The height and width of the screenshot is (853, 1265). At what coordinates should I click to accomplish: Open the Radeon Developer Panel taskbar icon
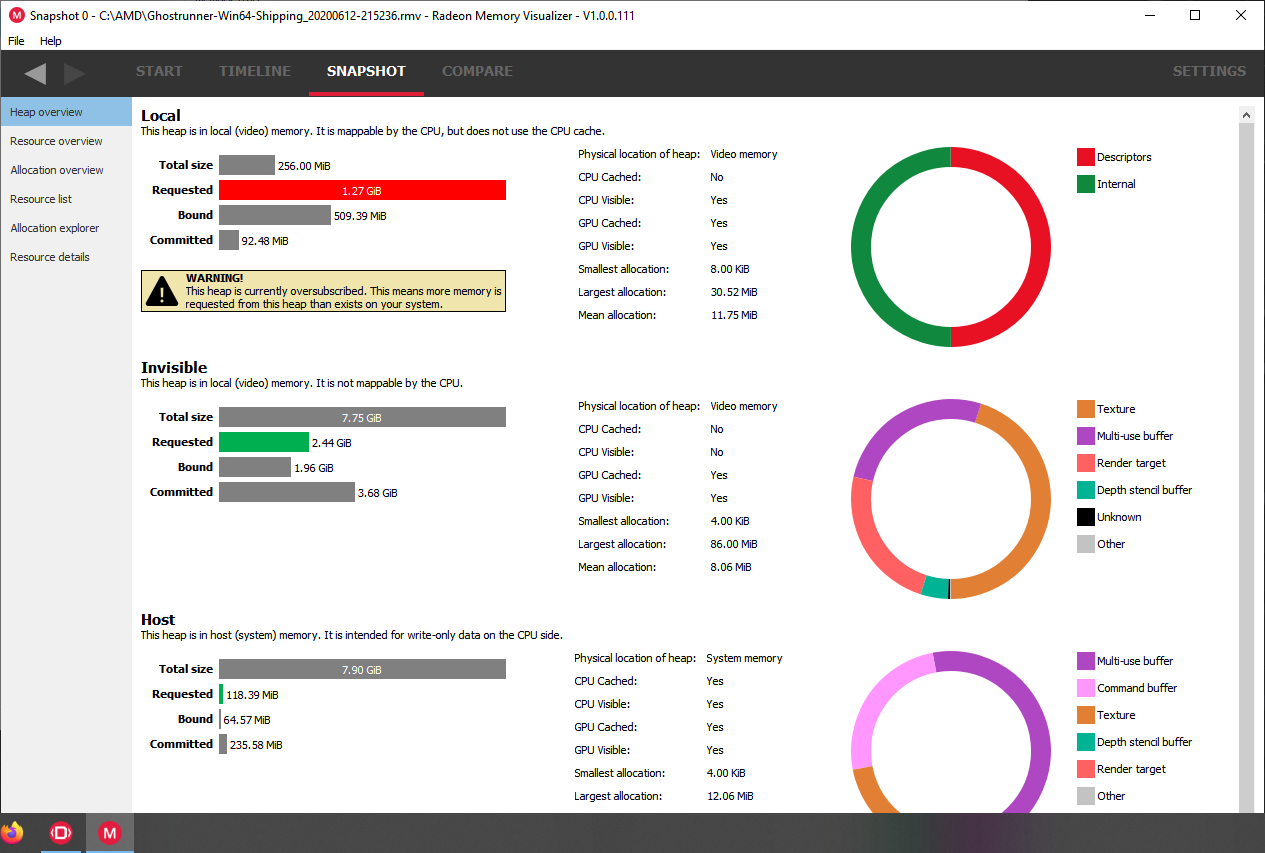(x=61, y=832)
